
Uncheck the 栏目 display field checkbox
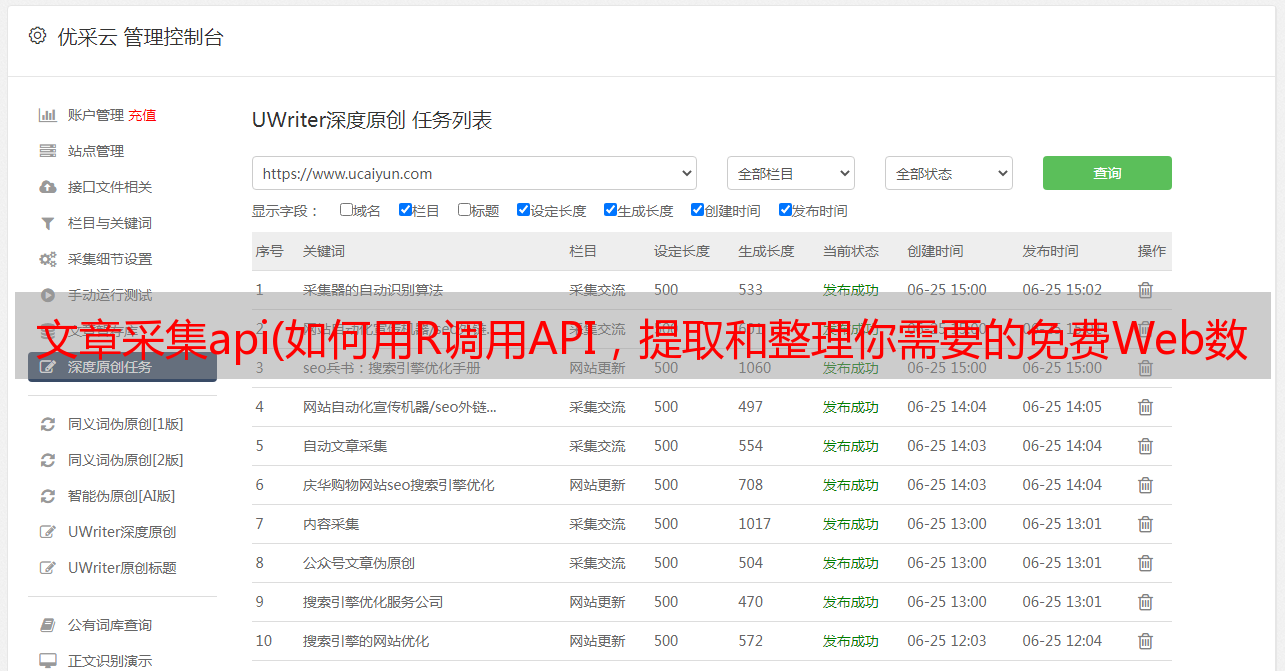[405, 210]
